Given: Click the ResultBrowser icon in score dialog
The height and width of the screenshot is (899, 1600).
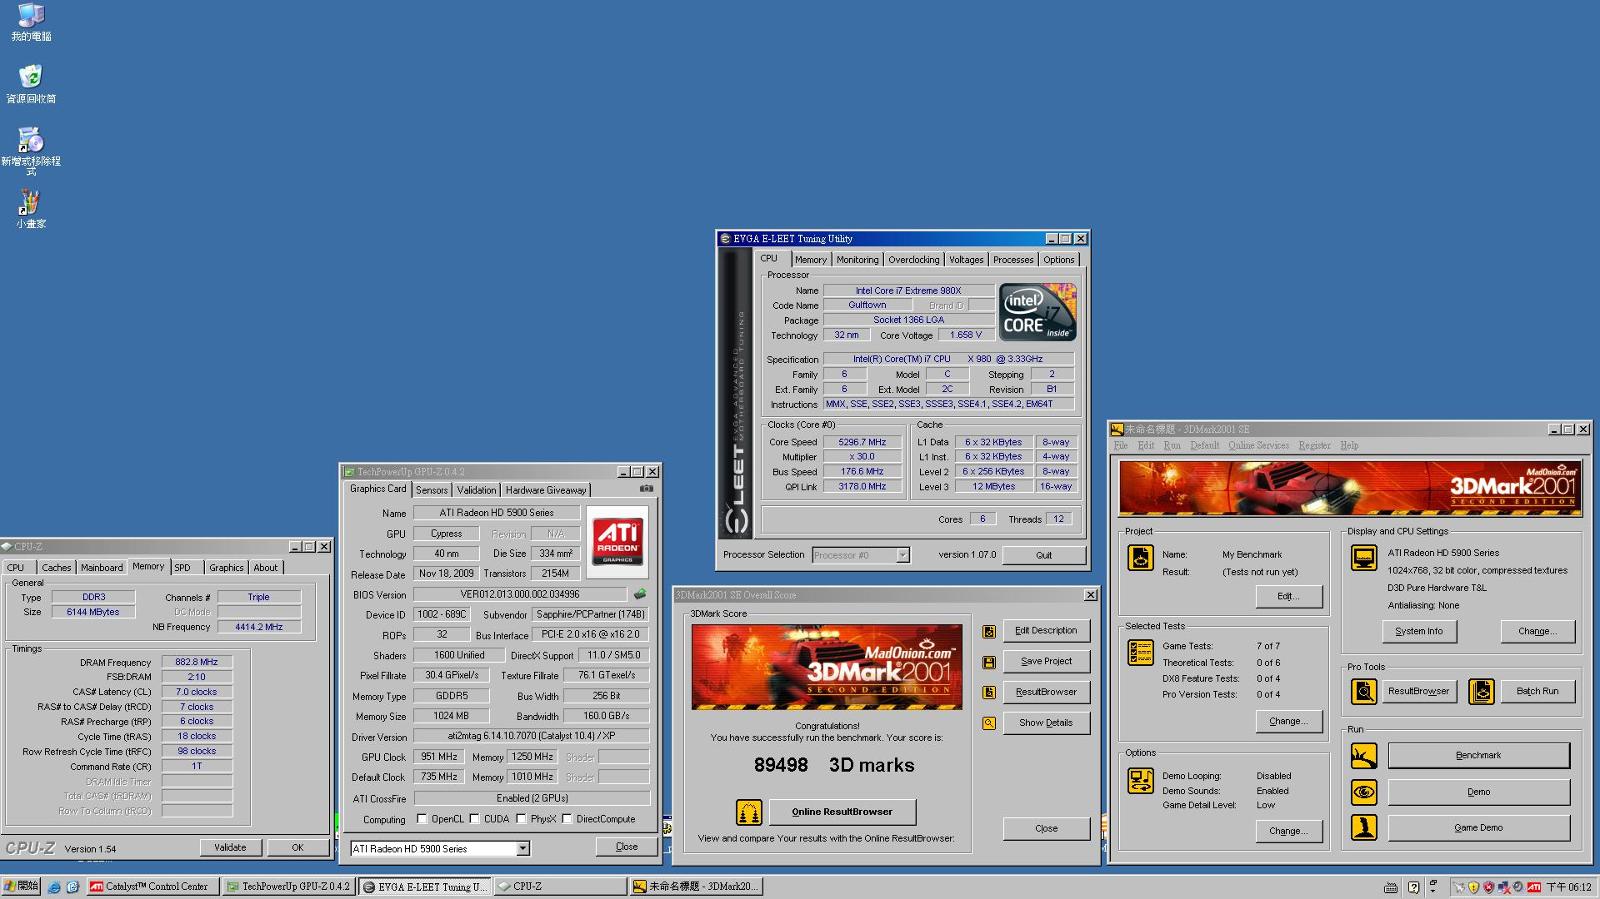Looking at the screenshot, I should (989, 692).
